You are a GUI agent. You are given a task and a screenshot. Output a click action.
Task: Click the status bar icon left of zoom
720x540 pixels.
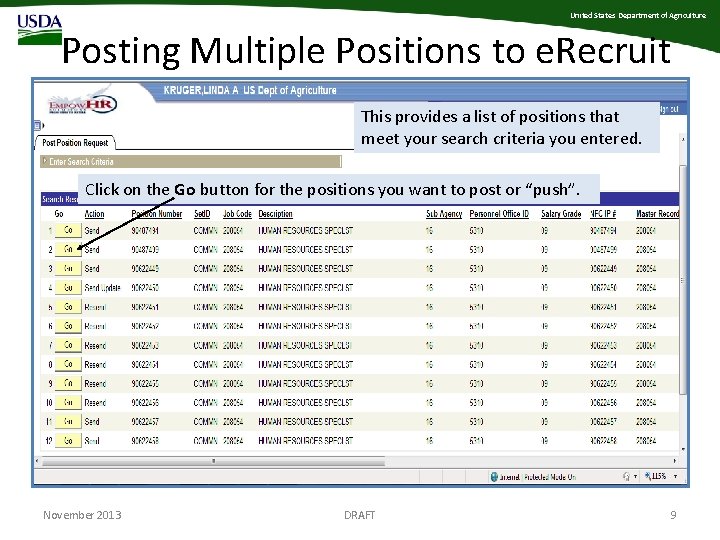pyautogui.click(x=626, y=477)
